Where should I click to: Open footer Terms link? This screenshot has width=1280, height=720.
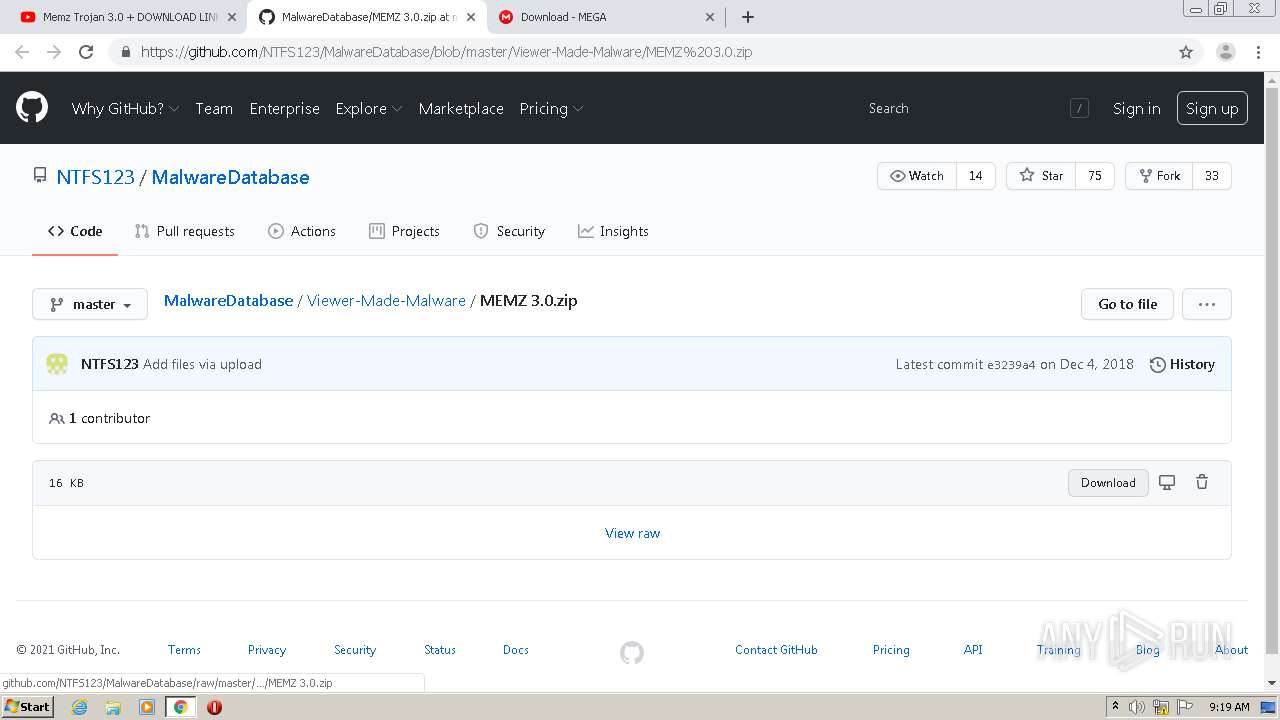click(x=184, y=650)
